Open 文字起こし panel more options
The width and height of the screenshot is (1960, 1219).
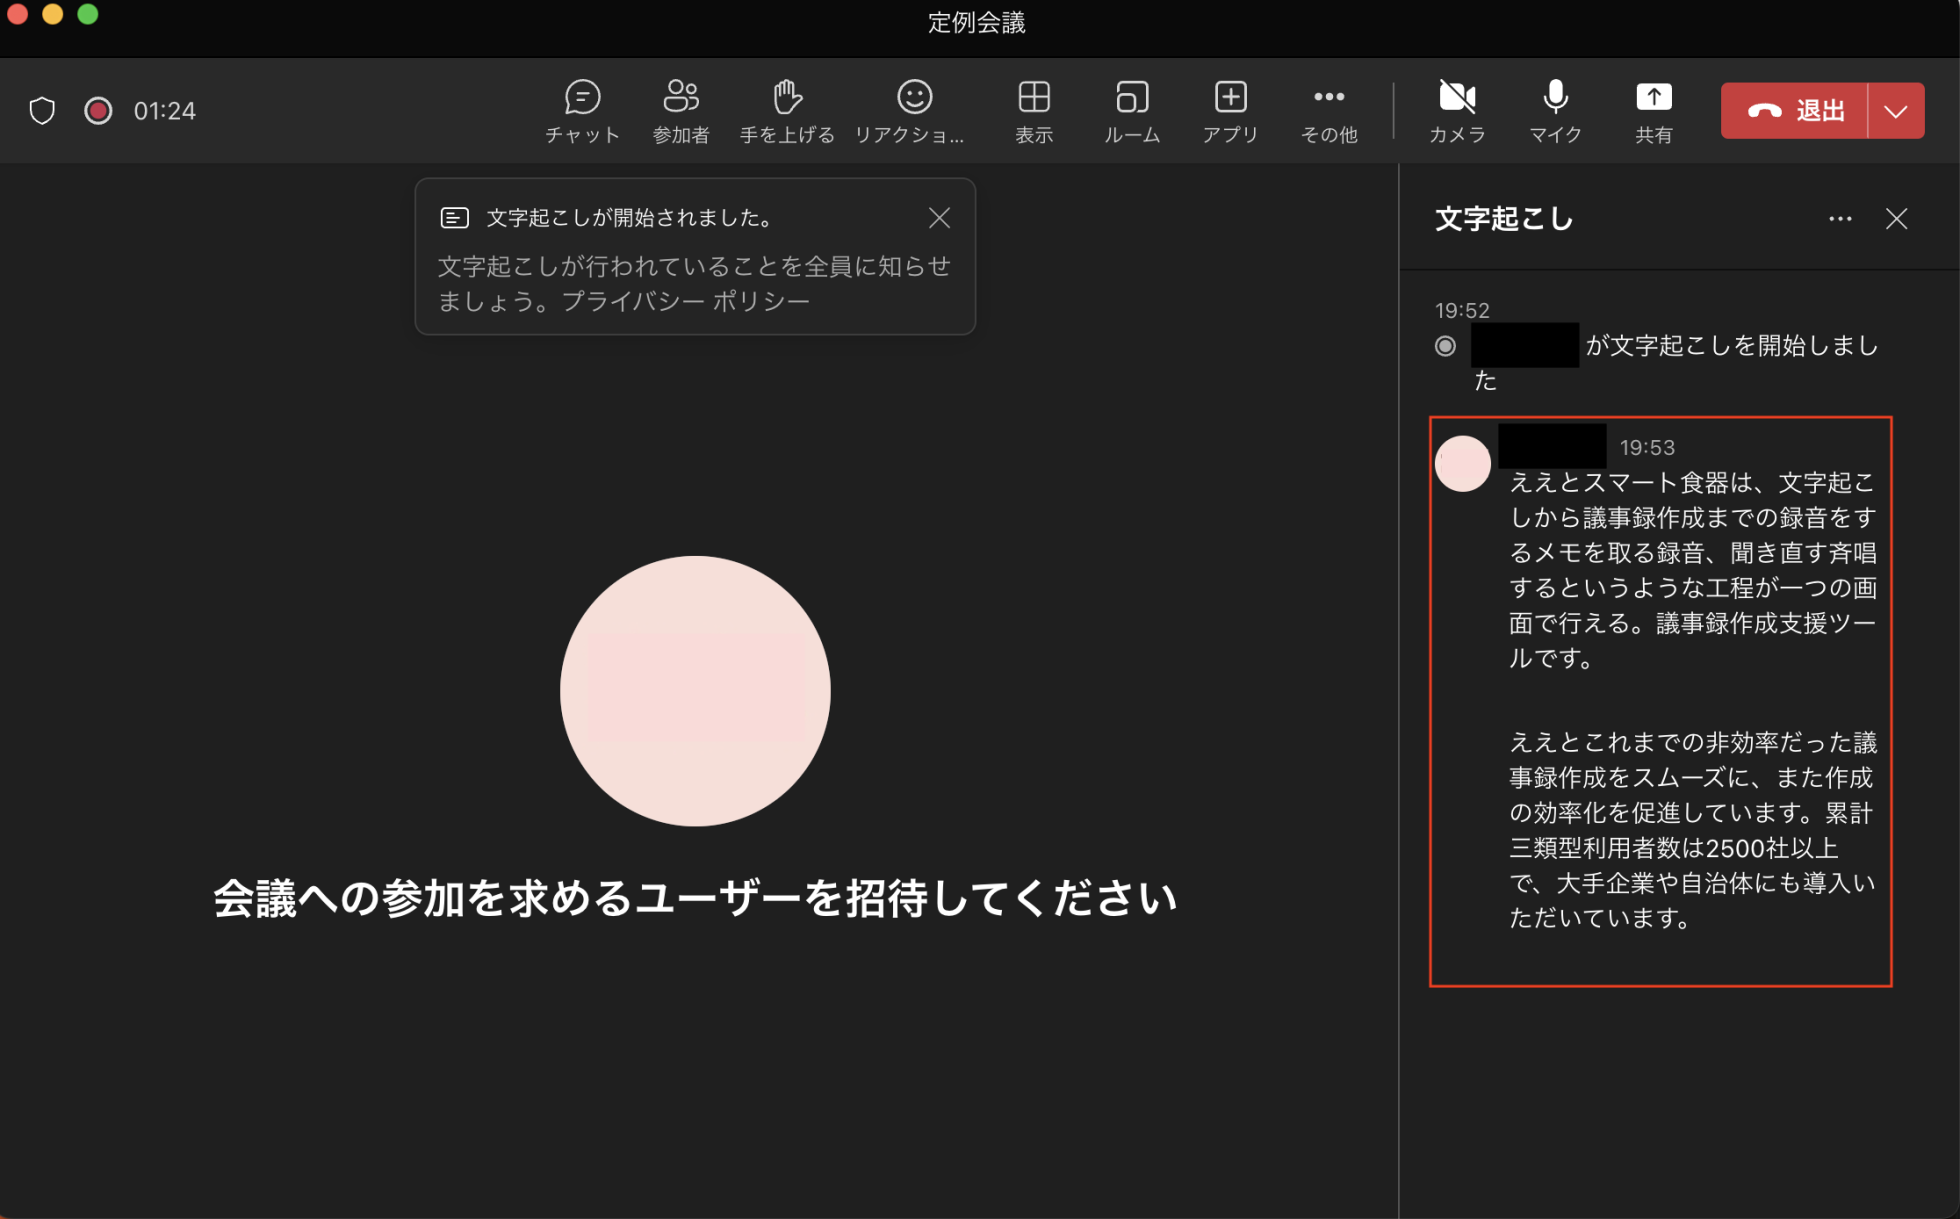1840,219
